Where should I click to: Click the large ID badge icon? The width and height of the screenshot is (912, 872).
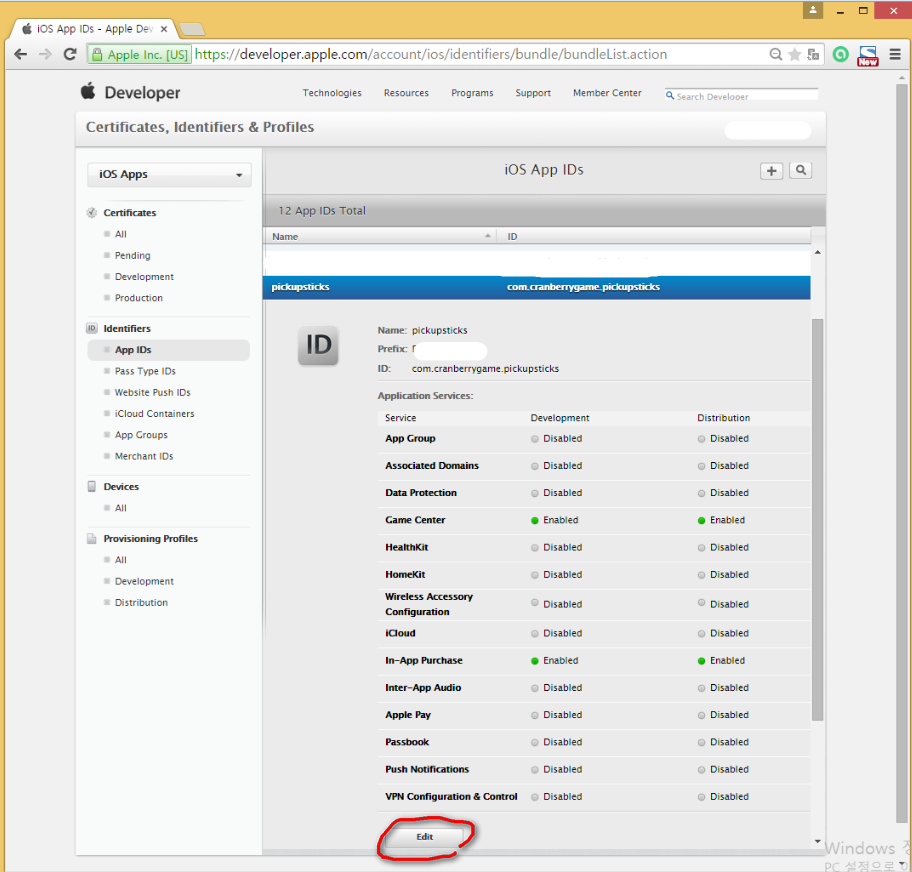[318, 346]
